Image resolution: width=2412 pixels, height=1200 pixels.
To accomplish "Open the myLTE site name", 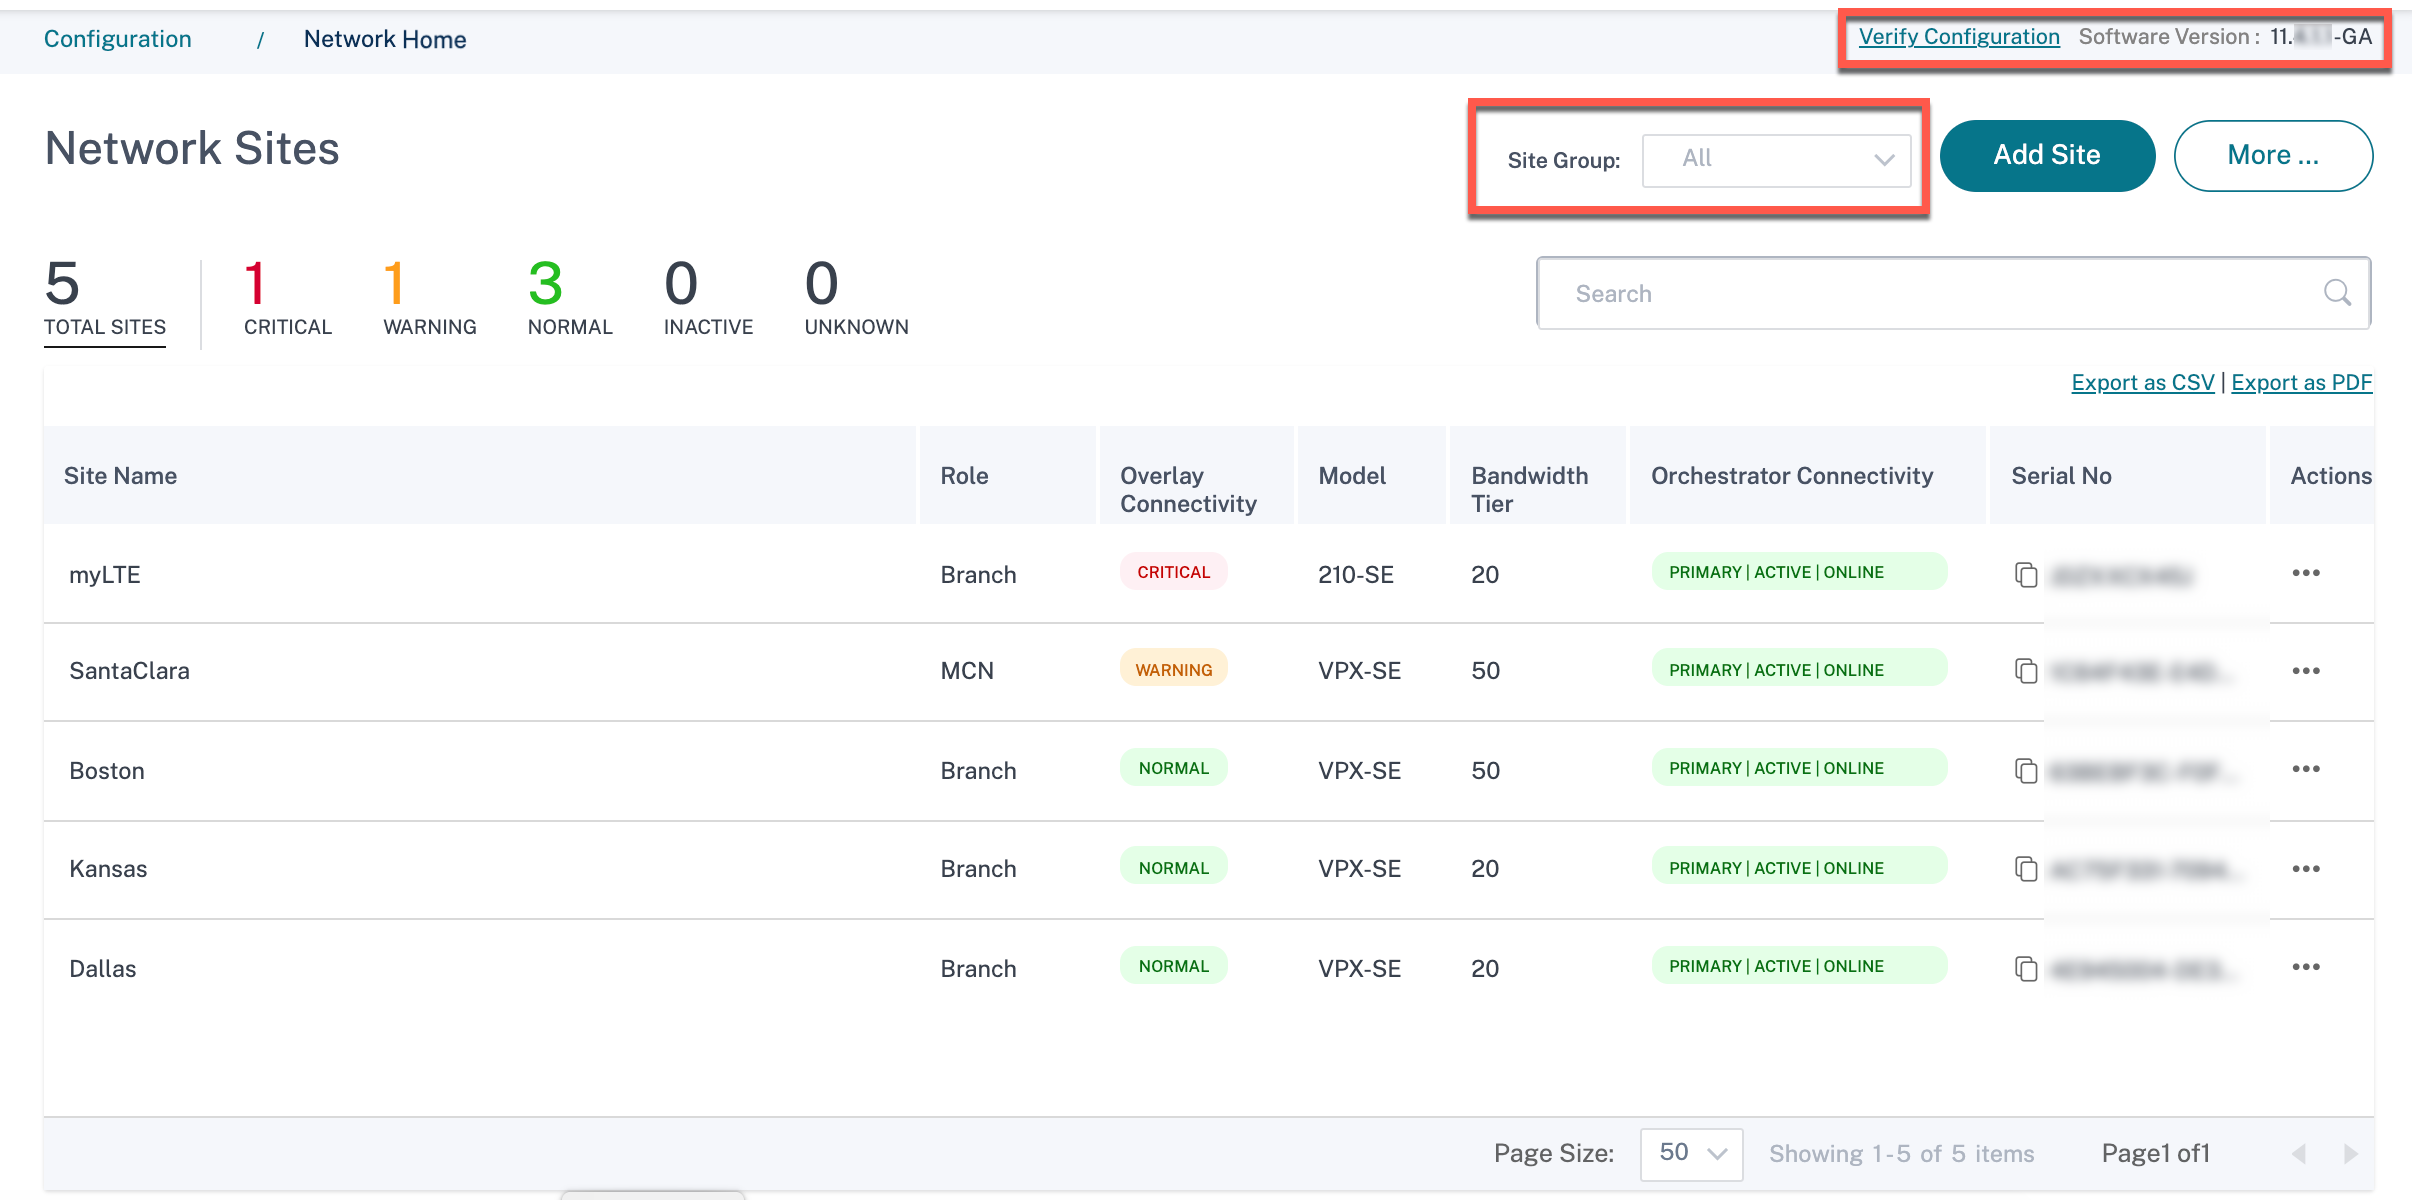I will click(105, 575).
